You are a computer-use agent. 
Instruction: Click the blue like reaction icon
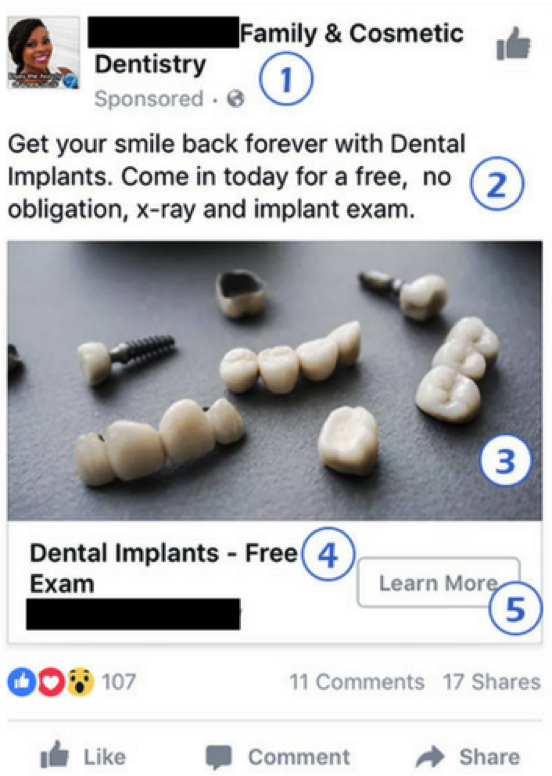click(x=21, y=682)
